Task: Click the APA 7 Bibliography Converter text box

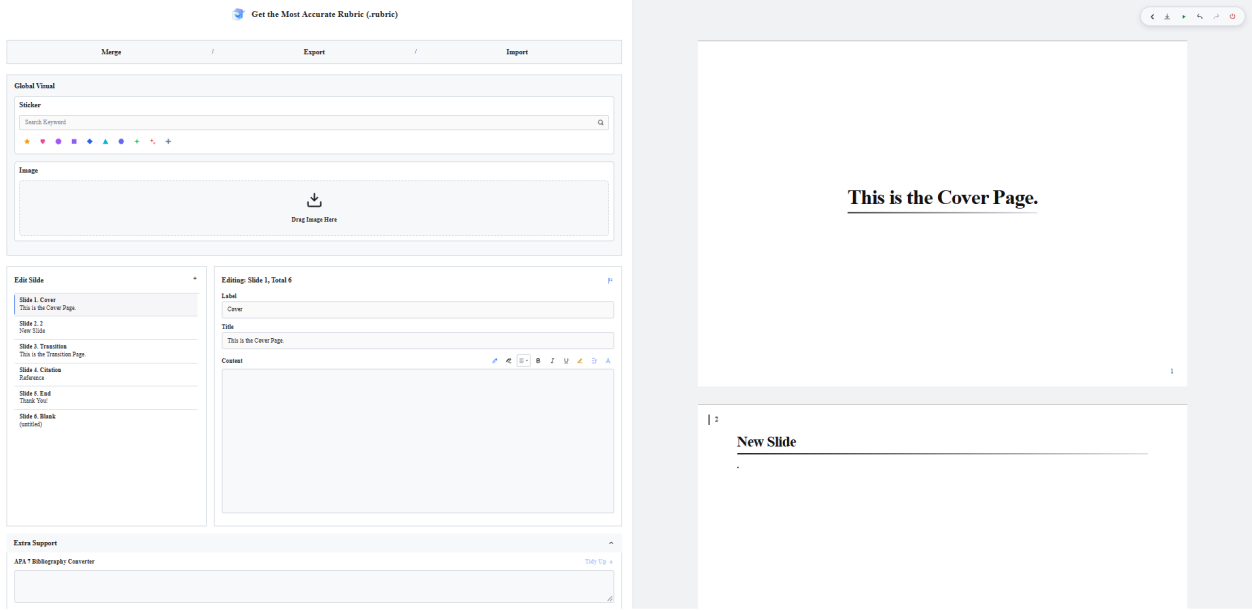Action: coord(314,586)
